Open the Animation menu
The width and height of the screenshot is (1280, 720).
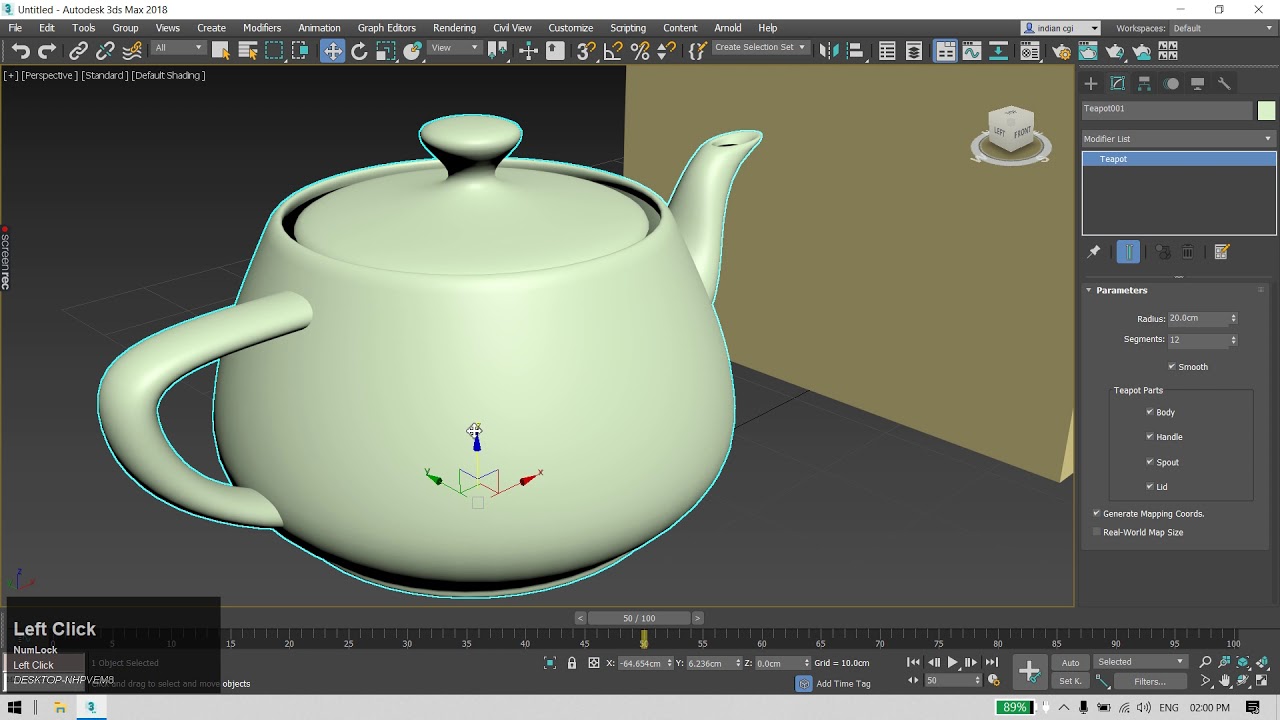click(x=319, y=28)
